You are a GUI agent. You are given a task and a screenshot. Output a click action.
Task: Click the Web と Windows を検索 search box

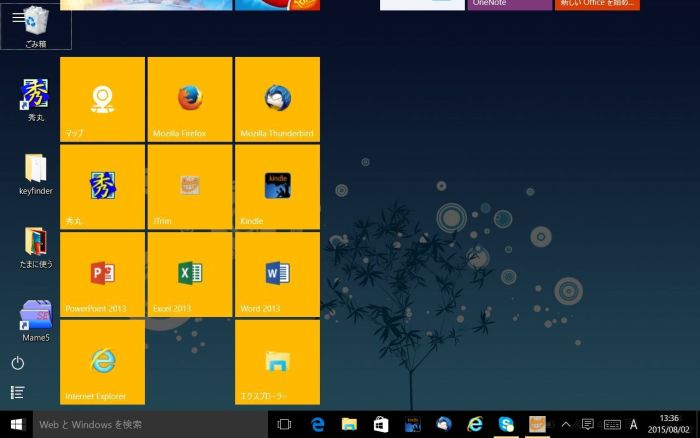(150, 425)
